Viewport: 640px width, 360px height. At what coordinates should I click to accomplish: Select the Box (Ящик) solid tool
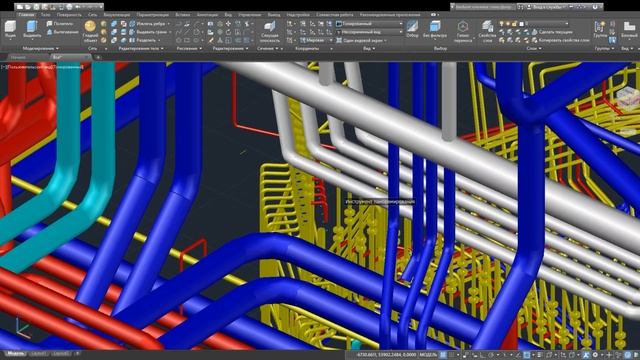[10, 30]
